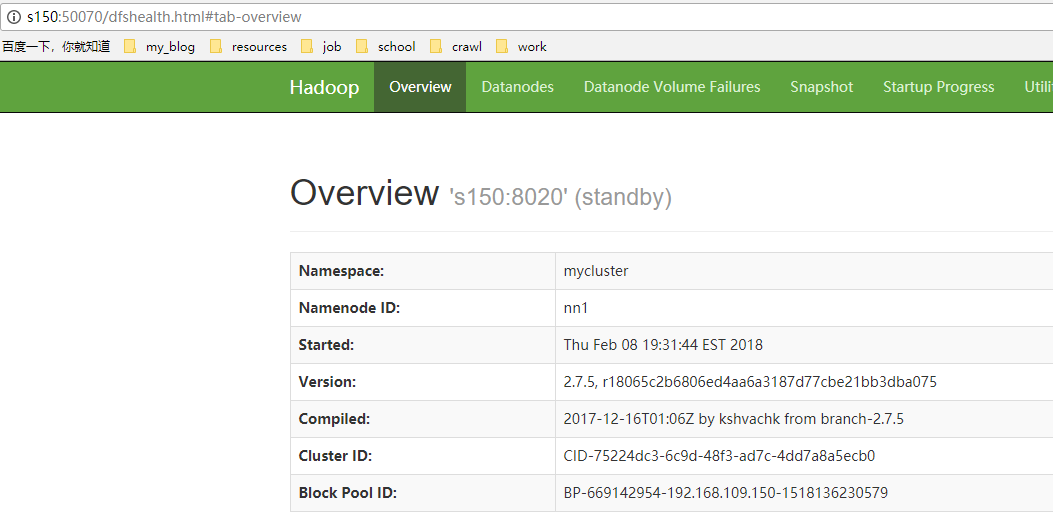Image resolution: width=1053 pixels, height=529 pixels.
Task: Switch to the Overview tab
Action: (x=420, y=87)
